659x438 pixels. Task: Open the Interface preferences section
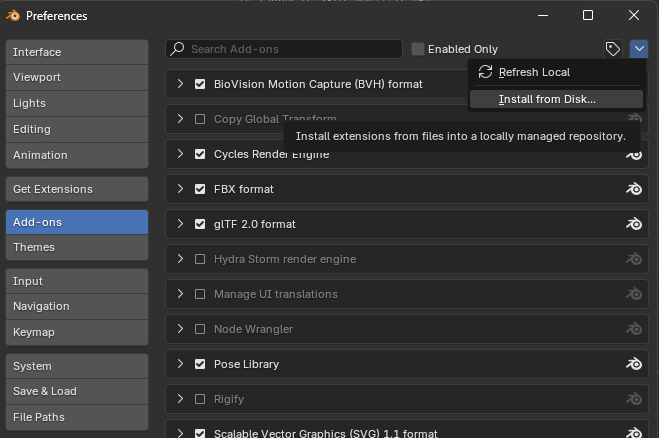77,52
